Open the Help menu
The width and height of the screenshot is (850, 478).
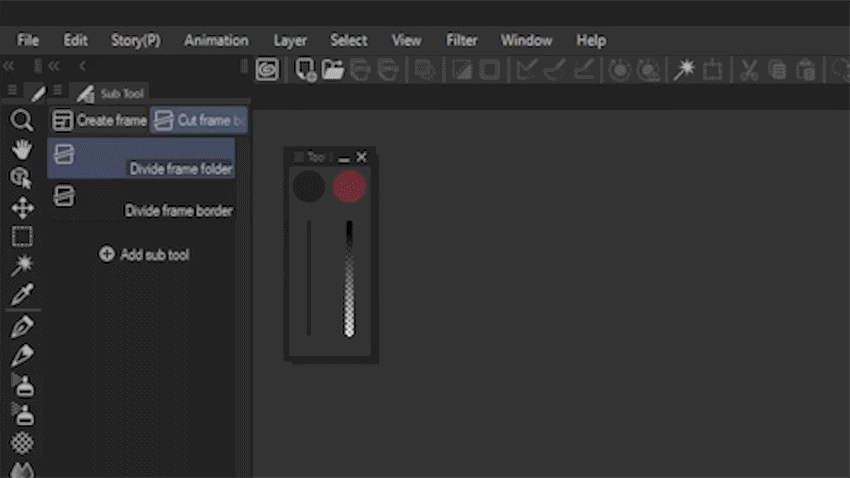tap(591, 41)
